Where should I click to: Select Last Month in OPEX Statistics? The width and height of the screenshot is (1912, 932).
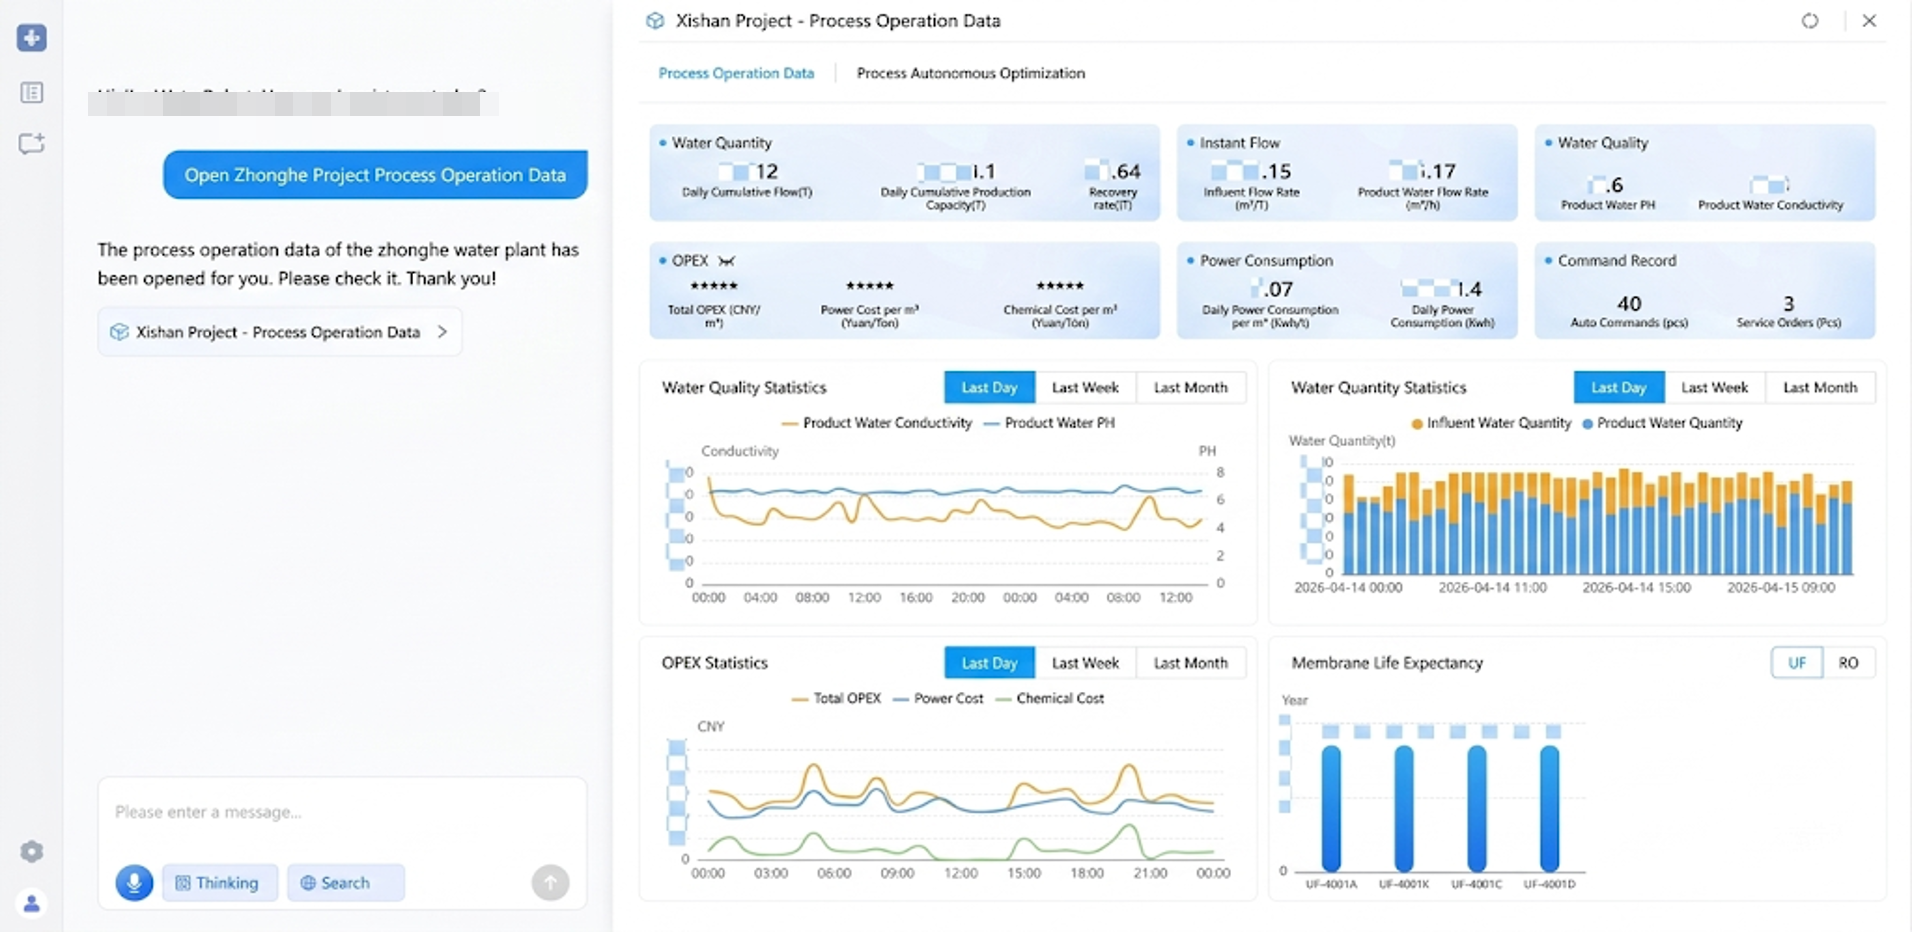click(1190, 663)
